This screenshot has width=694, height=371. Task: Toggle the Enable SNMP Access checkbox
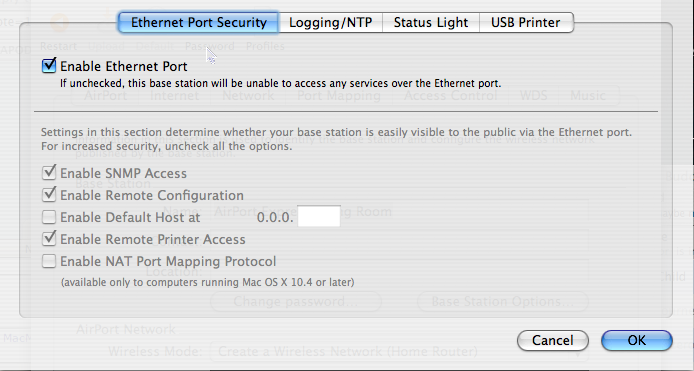pyautogui.click(x=49, y=173)
